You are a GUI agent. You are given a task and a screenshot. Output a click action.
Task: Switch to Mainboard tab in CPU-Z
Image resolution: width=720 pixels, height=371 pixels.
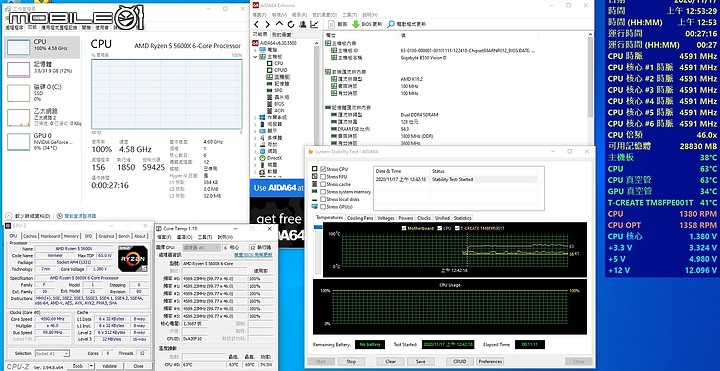coord(50,236)
